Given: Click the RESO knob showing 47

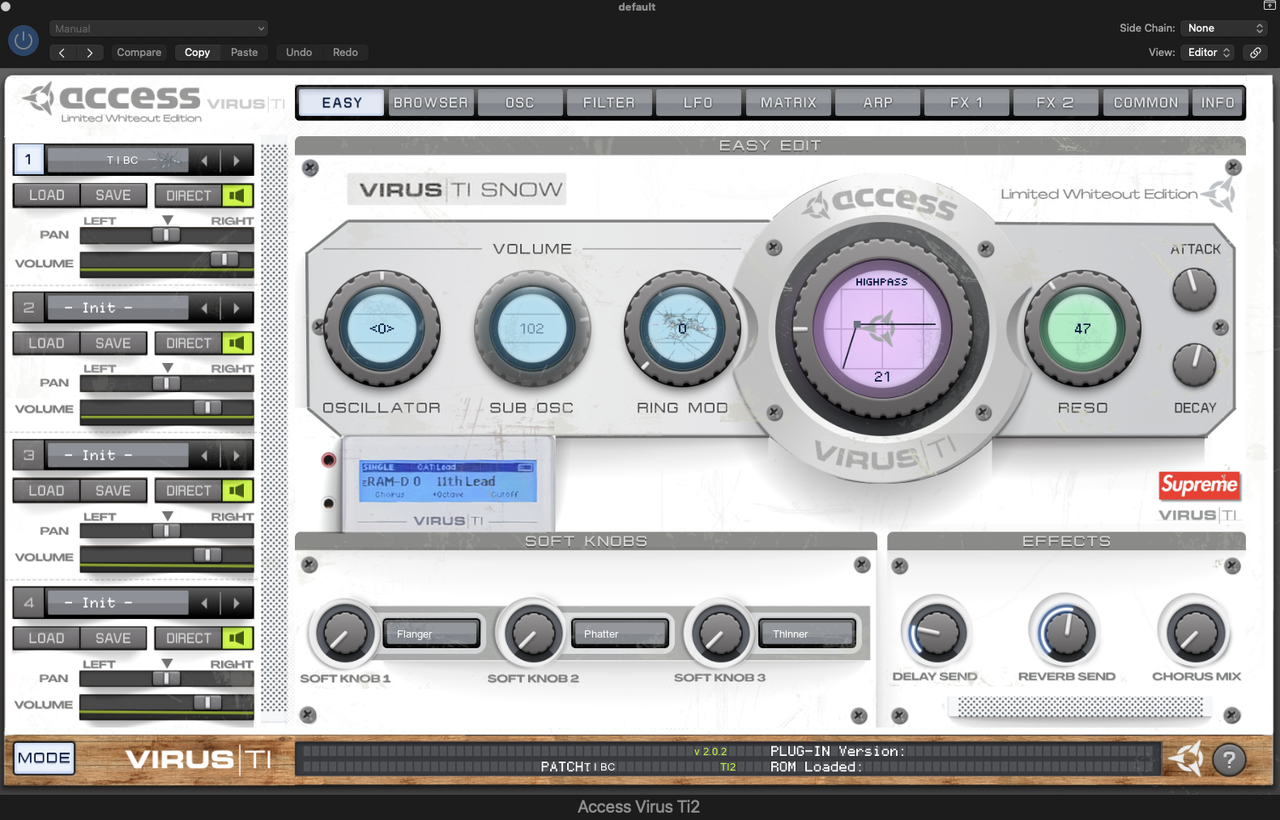Looking at the screenshot, I should click(1082, 328).
